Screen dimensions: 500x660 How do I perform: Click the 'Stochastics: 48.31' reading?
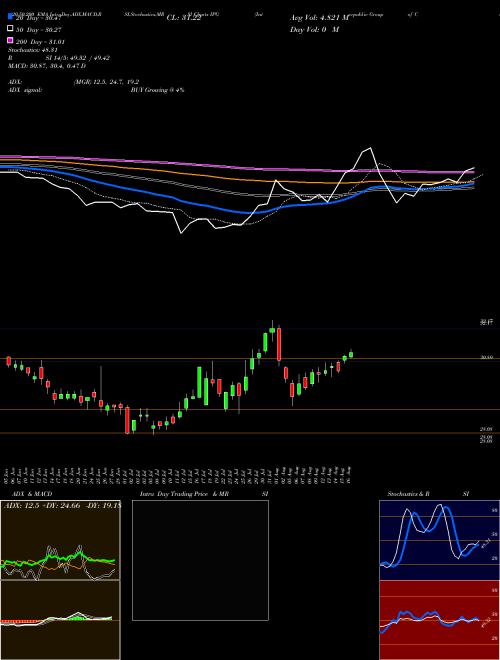coord(32,50)
